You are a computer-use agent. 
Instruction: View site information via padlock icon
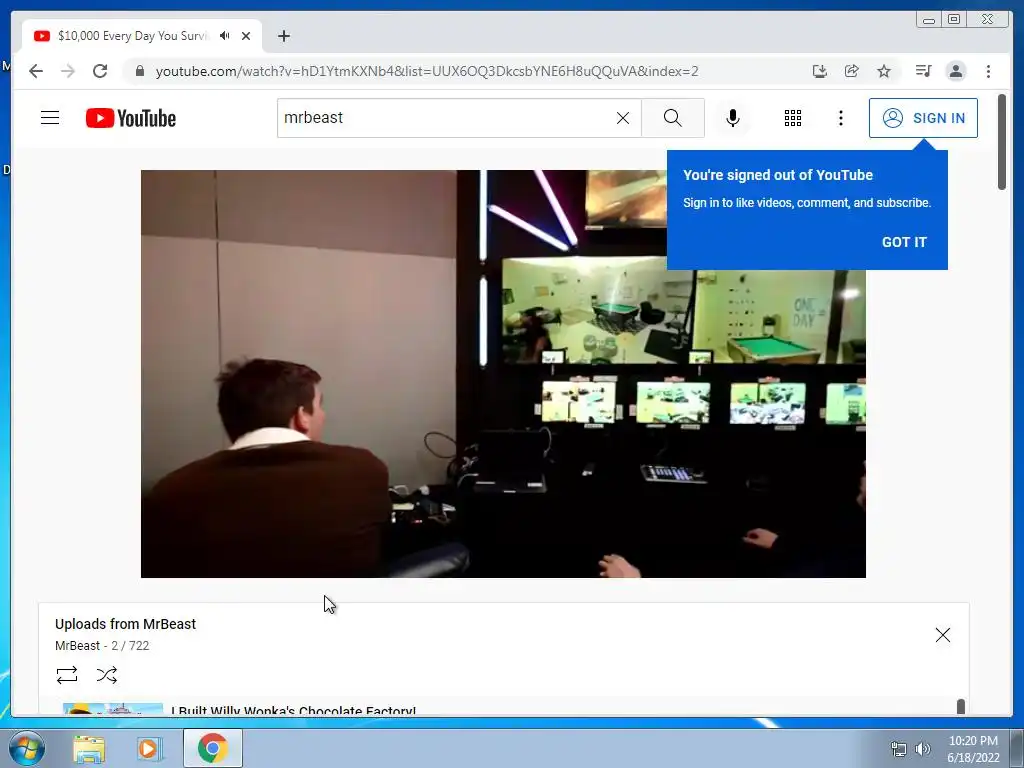(139, 71)
